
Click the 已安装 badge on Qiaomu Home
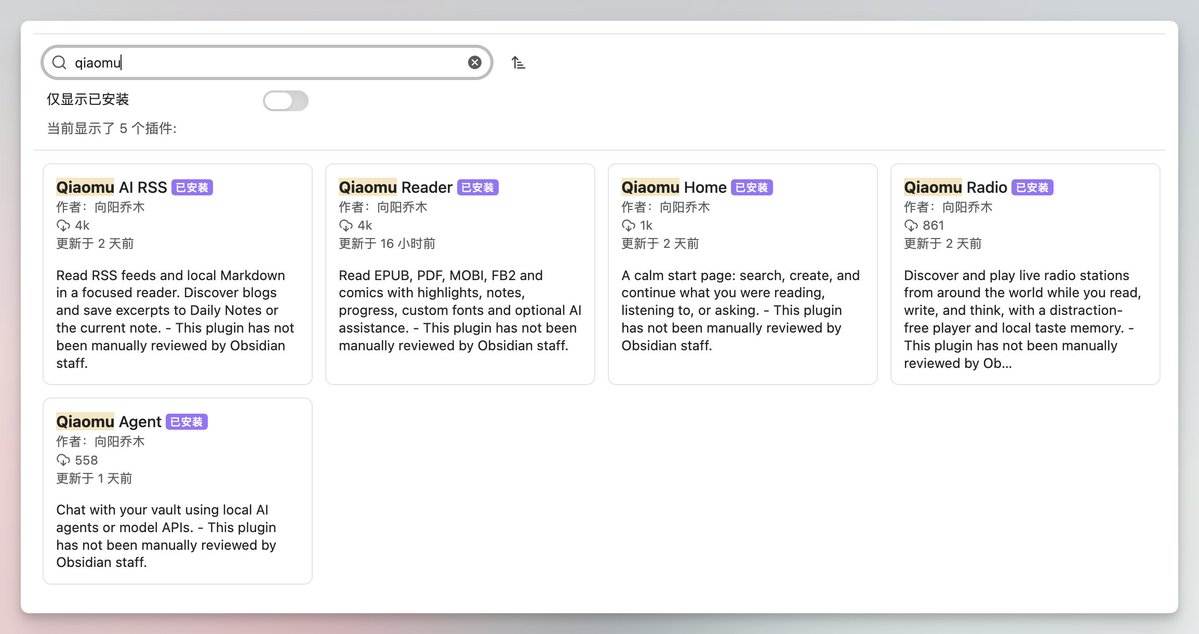(x=752, y=187)
